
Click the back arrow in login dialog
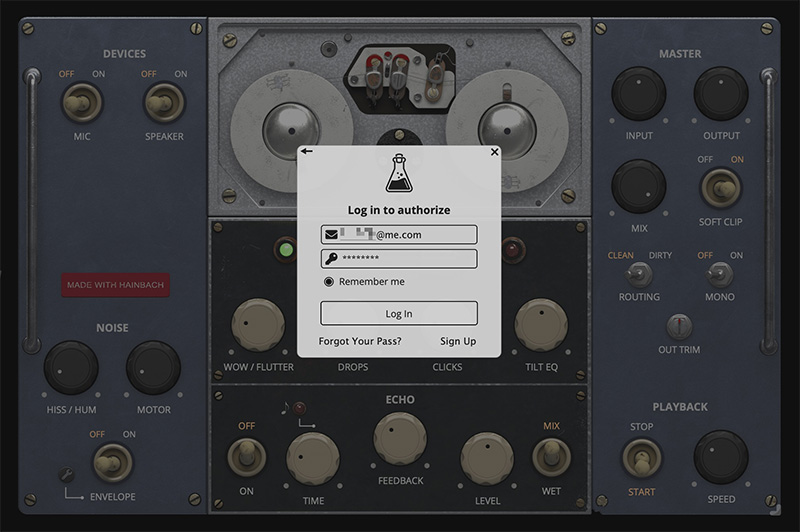tap(307, 151)
